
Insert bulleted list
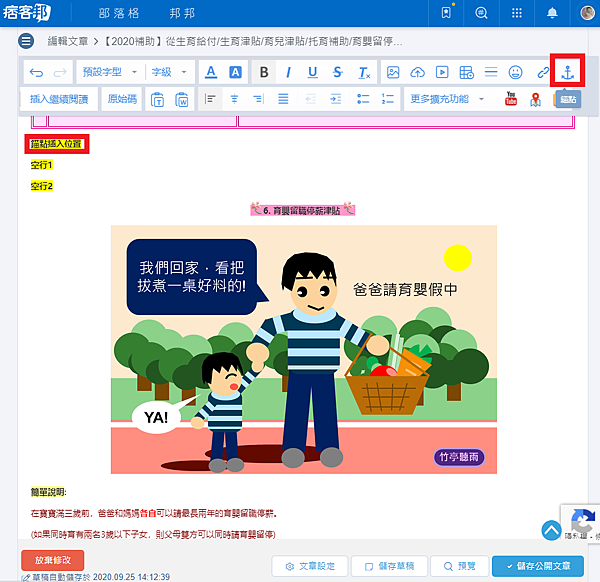click(363, 99)
